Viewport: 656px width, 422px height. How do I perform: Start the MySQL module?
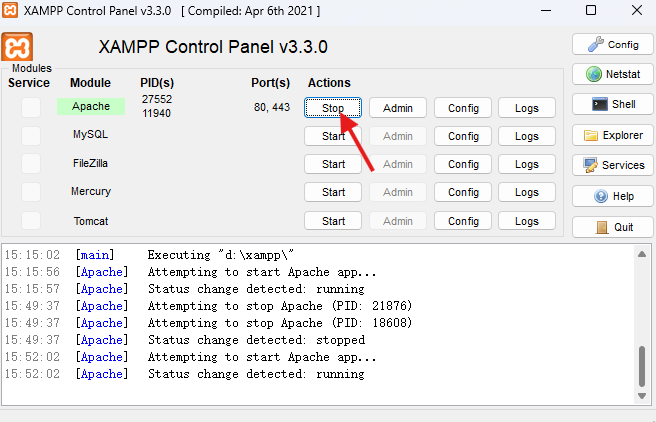333,136
